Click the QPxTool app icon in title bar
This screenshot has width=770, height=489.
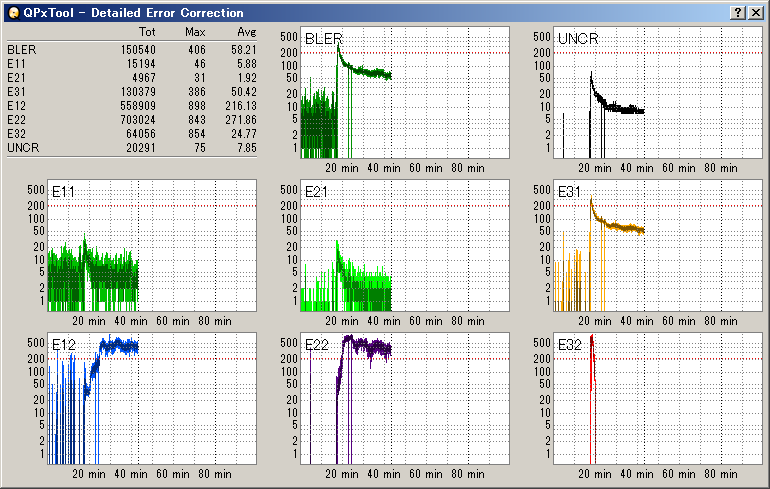(12, 12)
